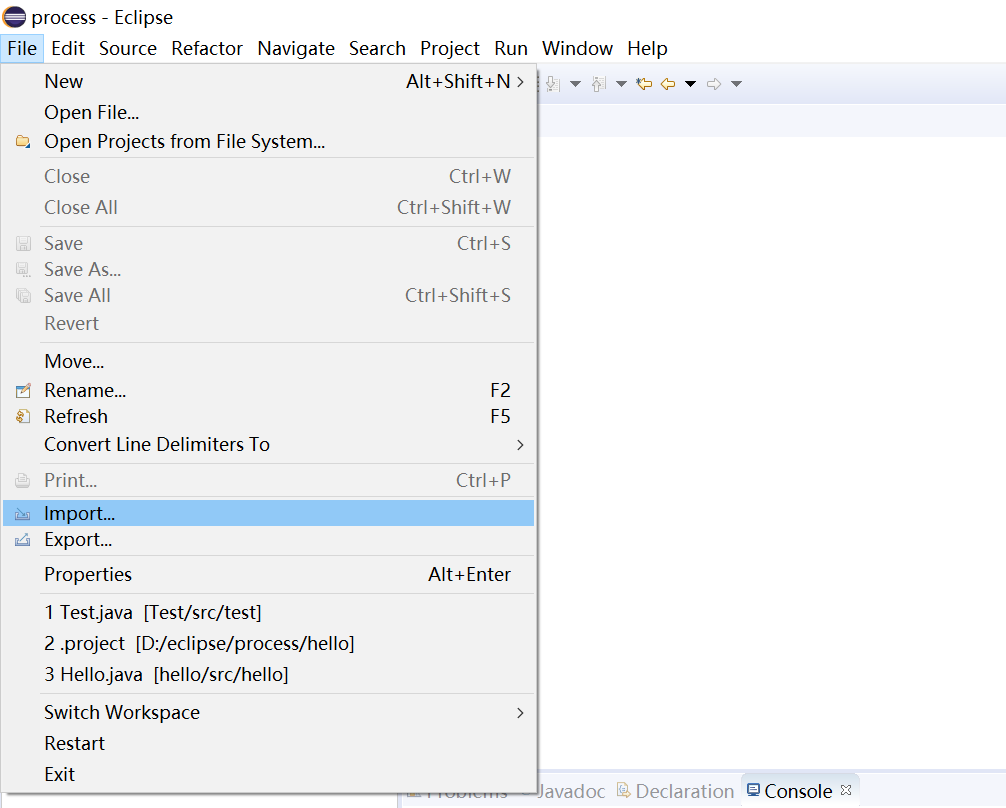Click the Save menu entry
This screenshot has height=808, width=1006.
268,243
